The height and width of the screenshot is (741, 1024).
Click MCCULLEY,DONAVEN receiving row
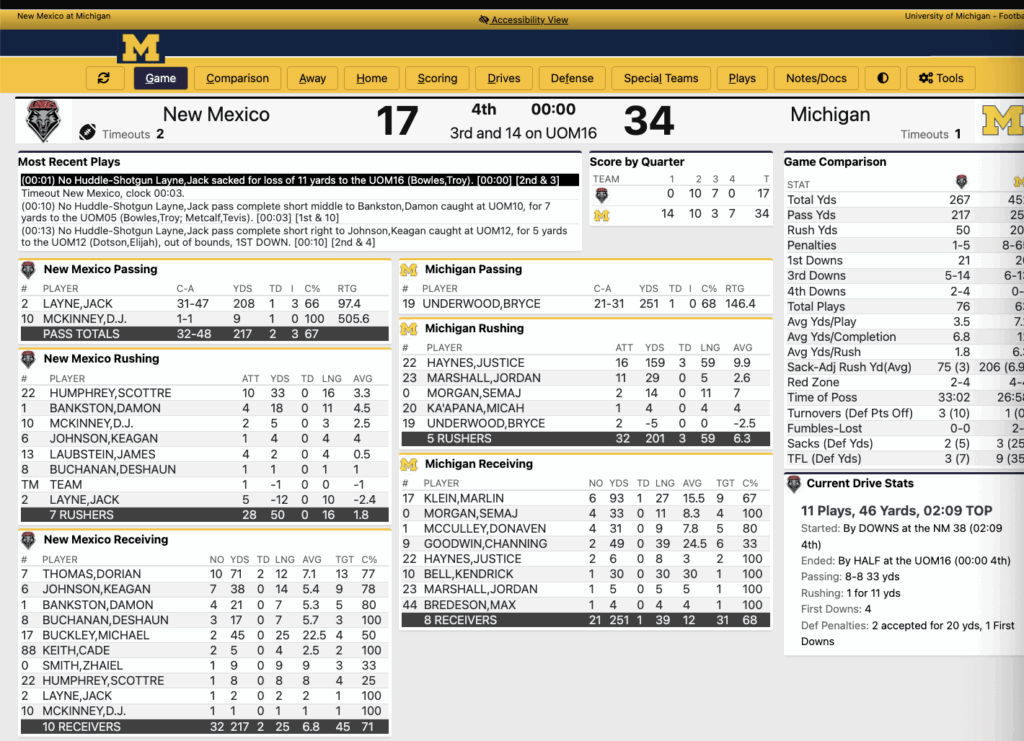(x=585, y=528)
